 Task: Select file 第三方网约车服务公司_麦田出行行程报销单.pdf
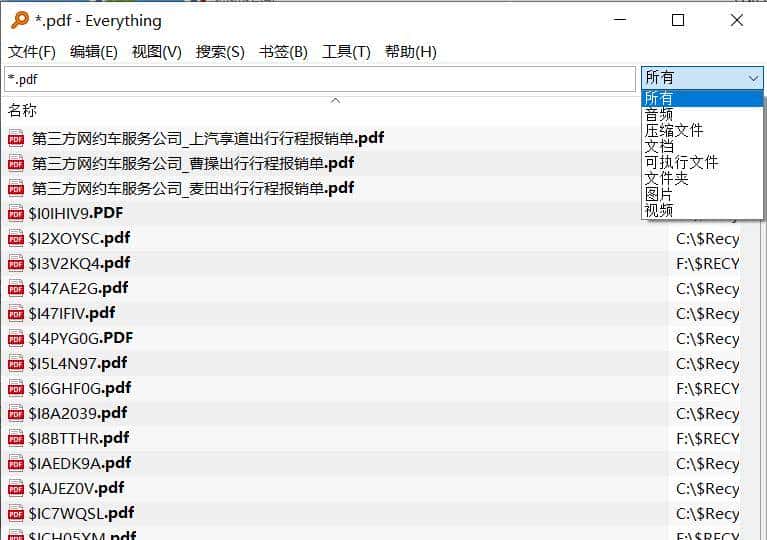tap(193, 188)
